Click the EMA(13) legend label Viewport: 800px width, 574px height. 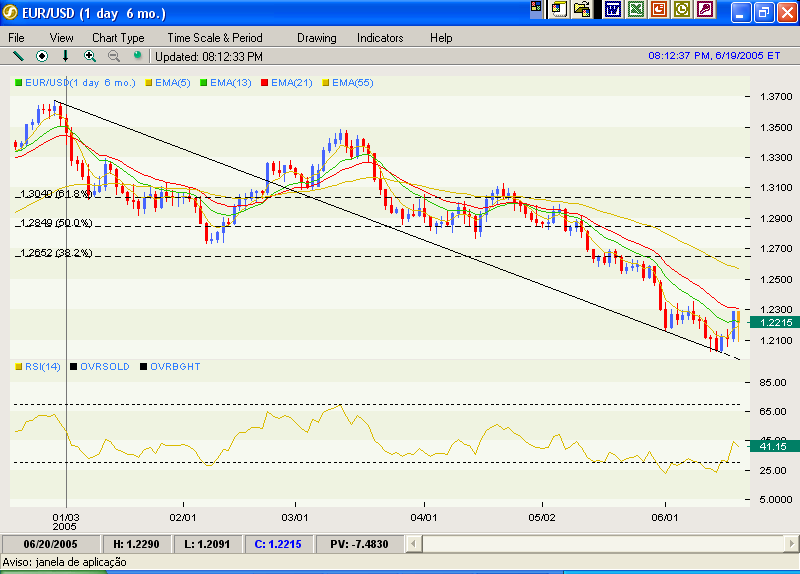[231, 83]
